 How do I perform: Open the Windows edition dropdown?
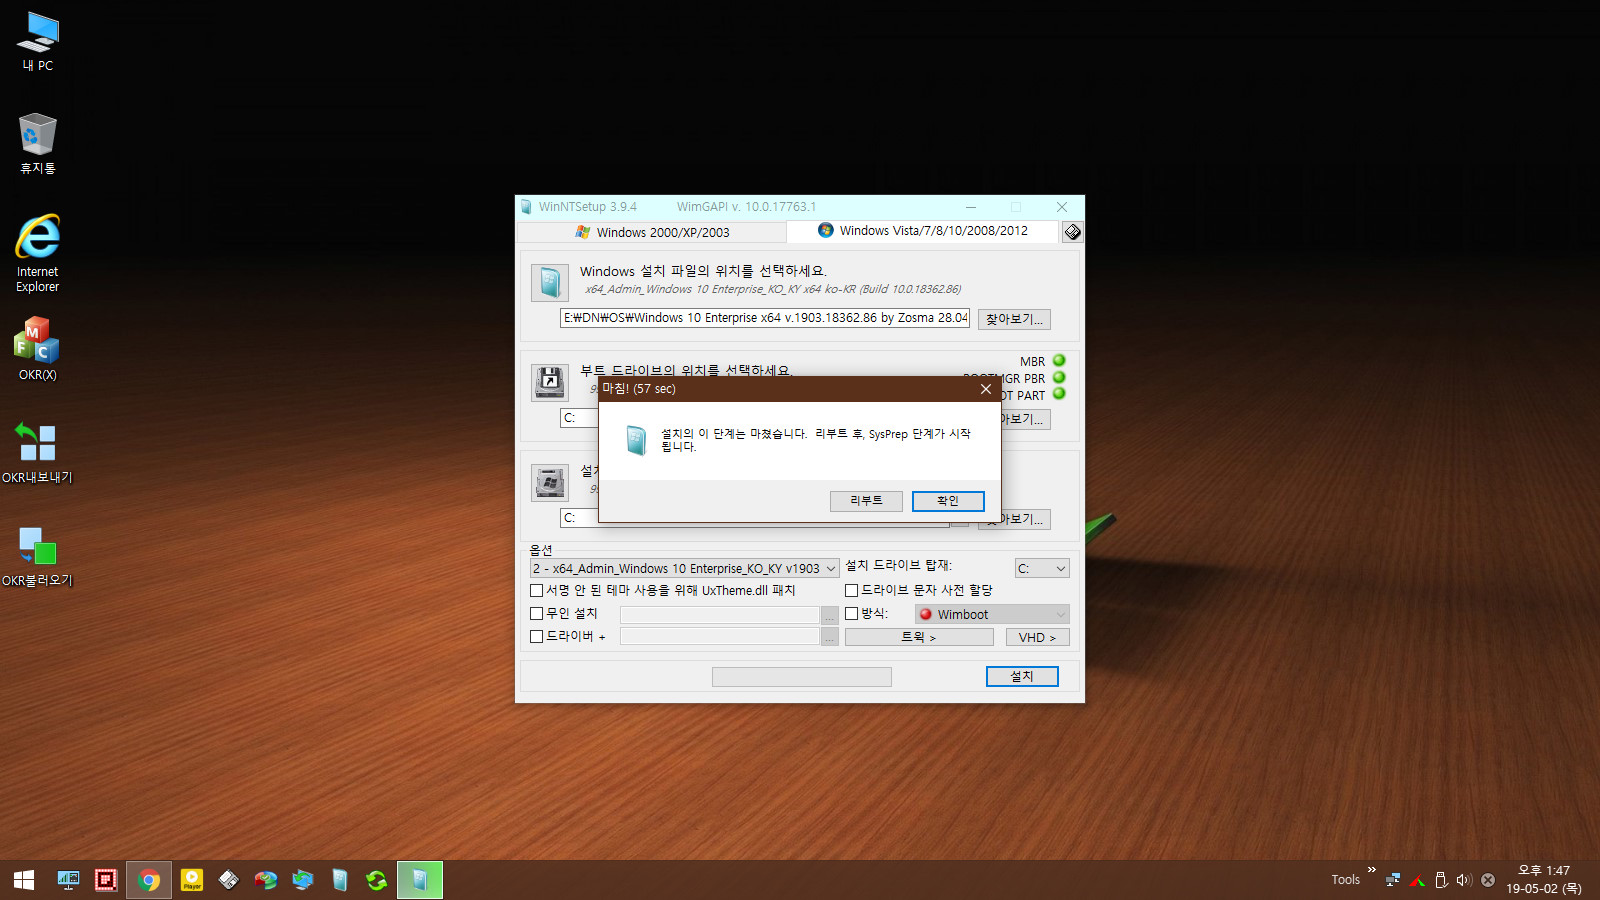[x=684, y=568]
